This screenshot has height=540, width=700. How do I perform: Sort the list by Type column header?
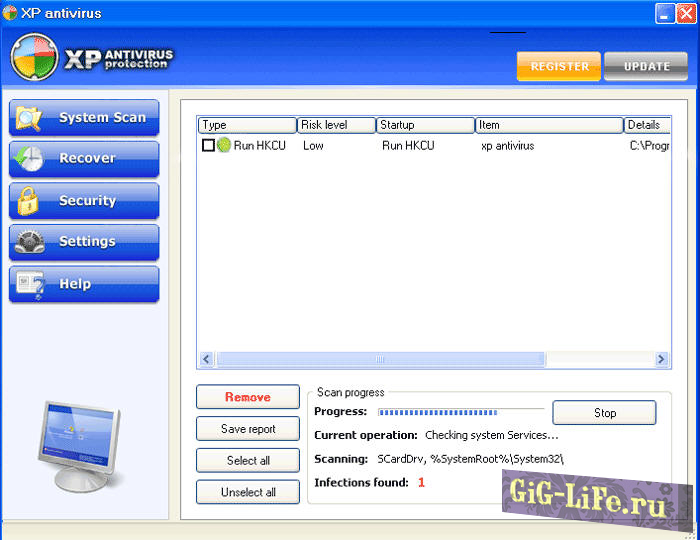click(246, 125)
